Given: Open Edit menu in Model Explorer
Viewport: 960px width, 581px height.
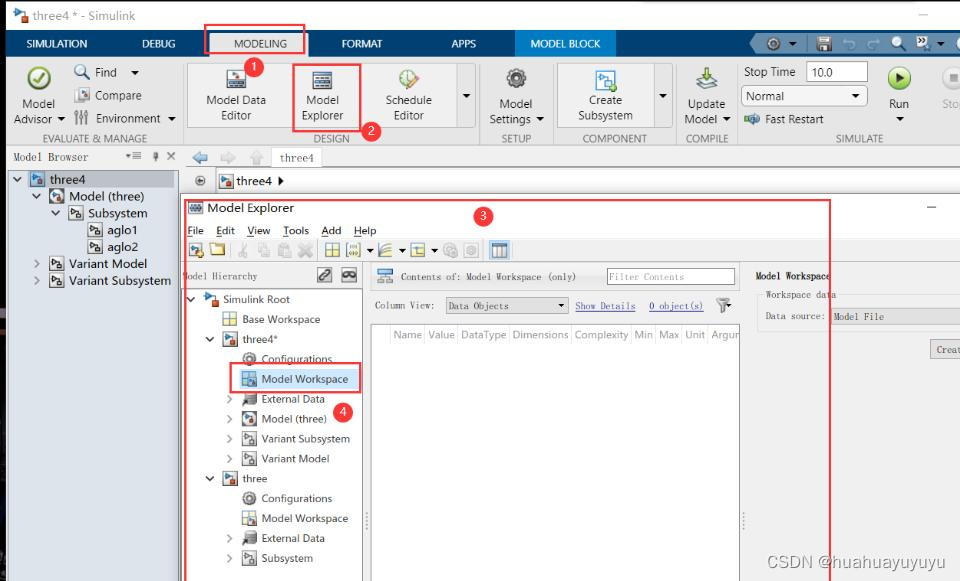Looking at the screenshot, I should (225, 231).
